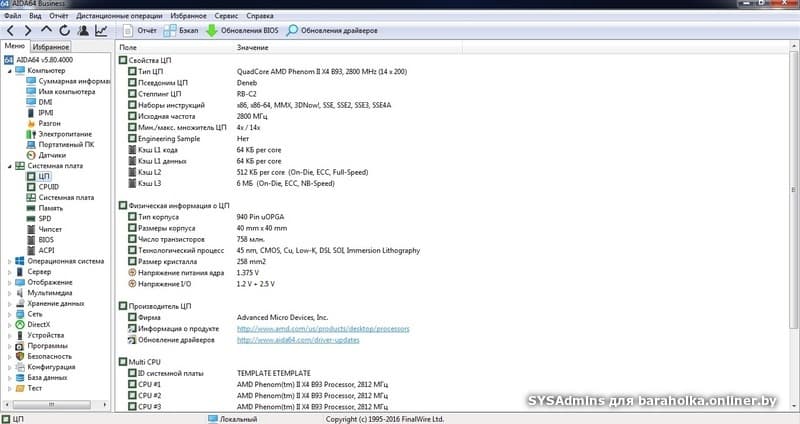Screen dimensions: 800x424
Task: Open Обновления драйверов in toolbar
Action: pyautogui.click(x=332, y=31)
